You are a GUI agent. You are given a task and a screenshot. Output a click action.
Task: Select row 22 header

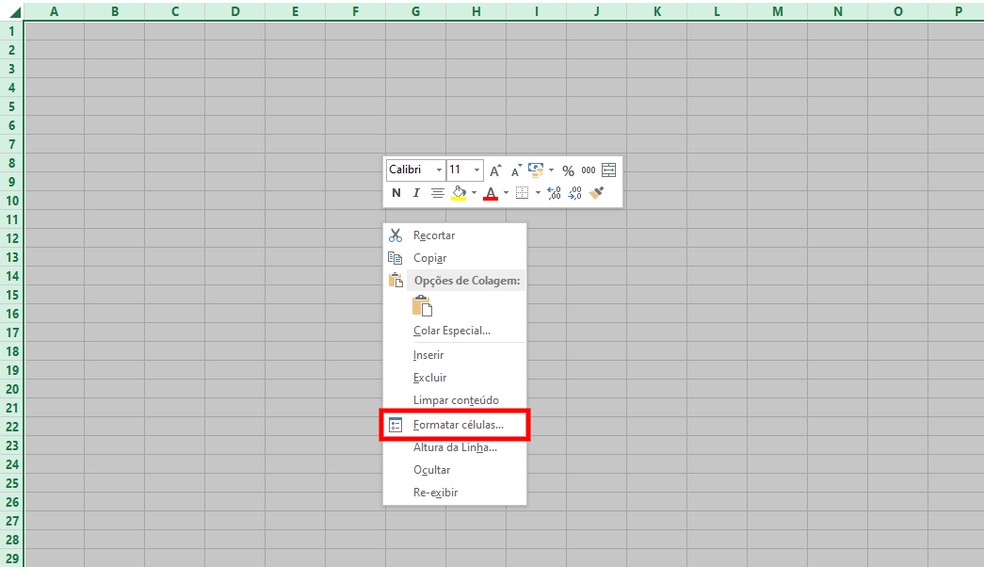[11, 427]
